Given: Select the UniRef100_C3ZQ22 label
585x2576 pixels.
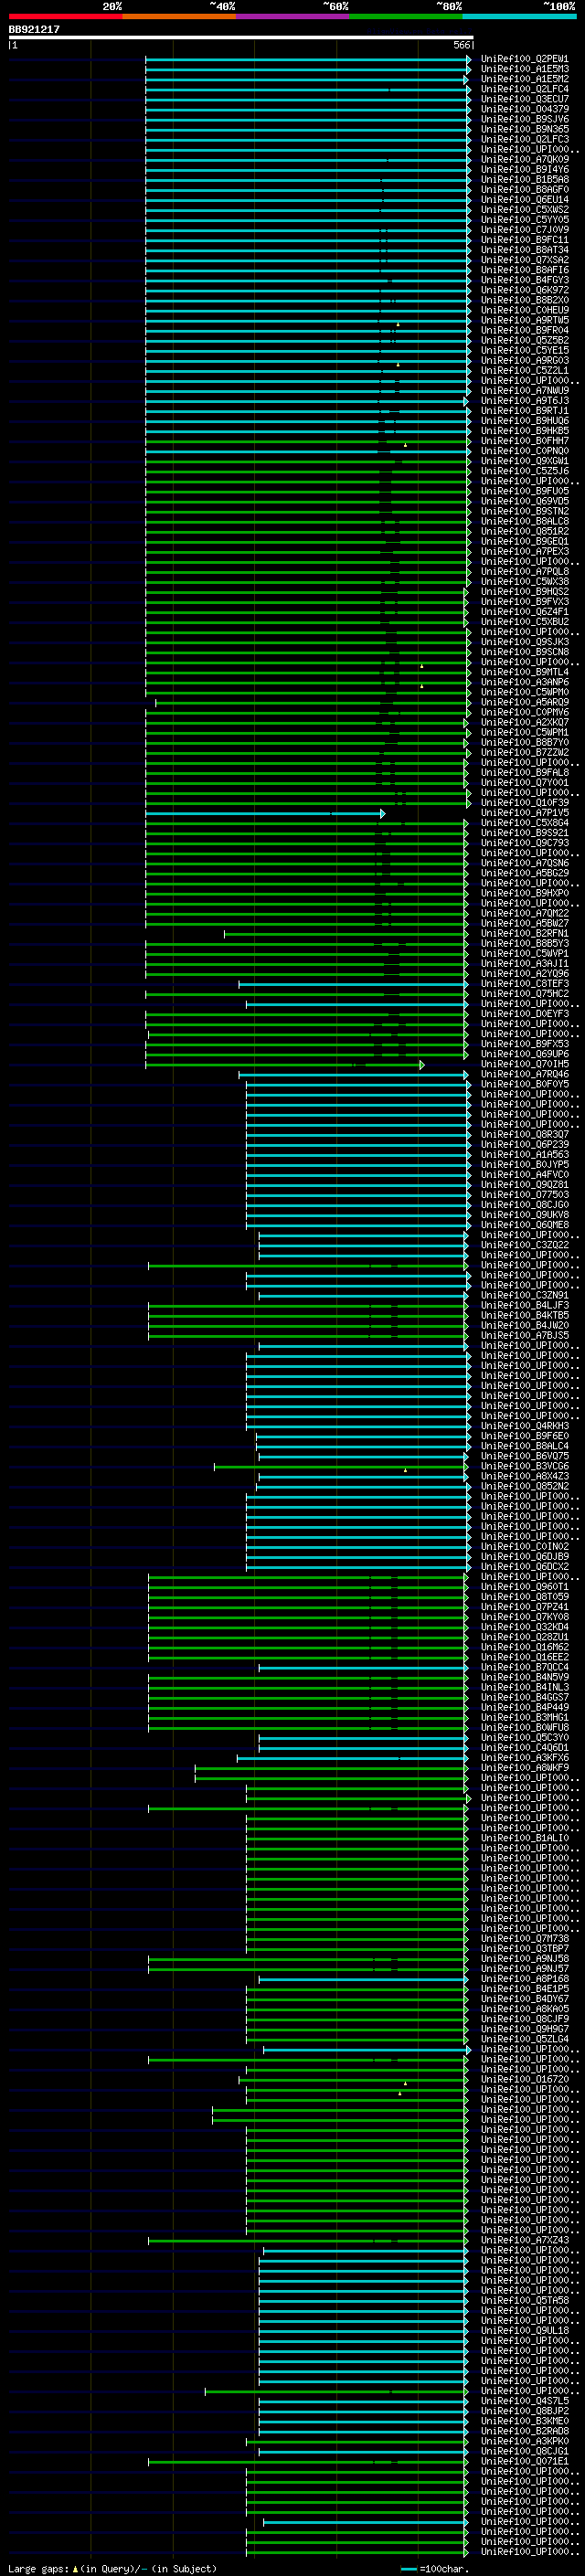Looking at the screenshot, I should pyautogui.click(x=524, y=1245).
